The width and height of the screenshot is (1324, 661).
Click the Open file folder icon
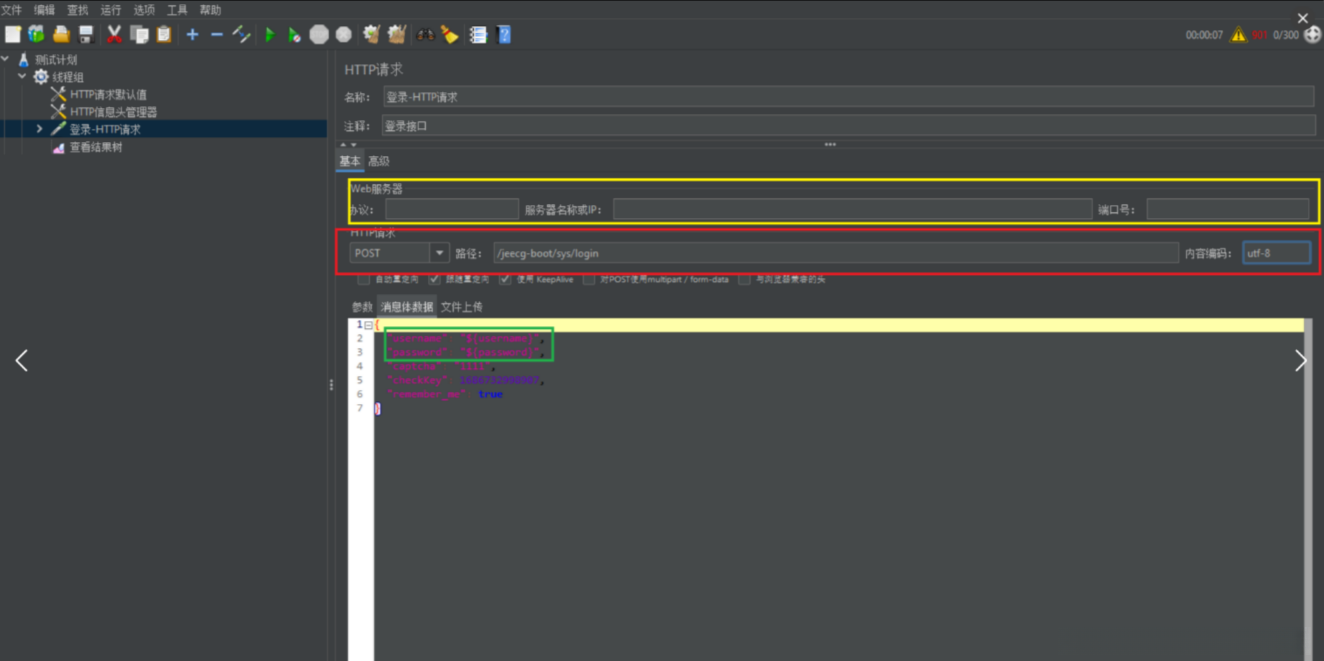pyautogui.click(x=61, y=35)
